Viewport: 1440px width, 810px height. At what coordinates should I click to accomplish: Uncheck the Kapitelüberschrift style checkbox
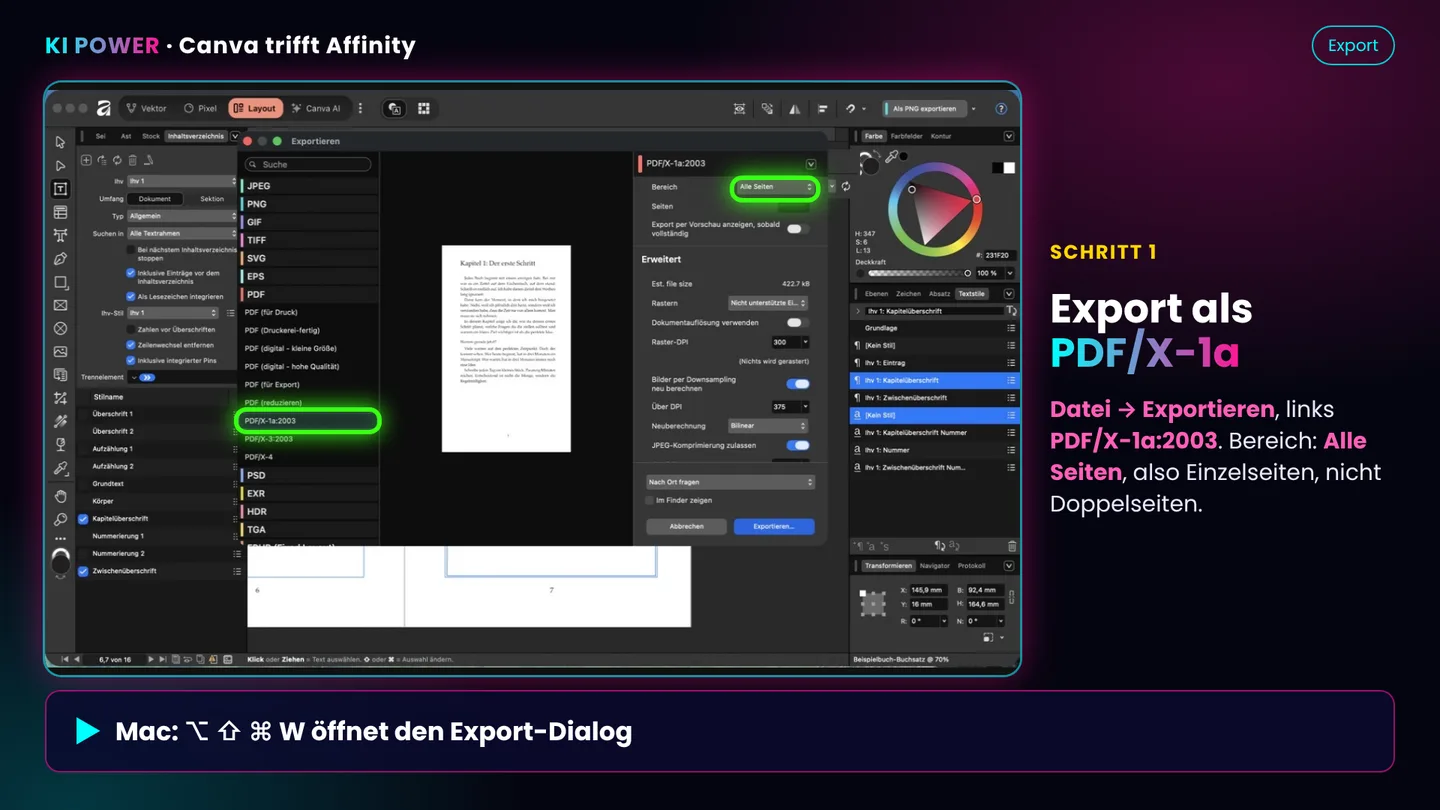click(84, 518)
